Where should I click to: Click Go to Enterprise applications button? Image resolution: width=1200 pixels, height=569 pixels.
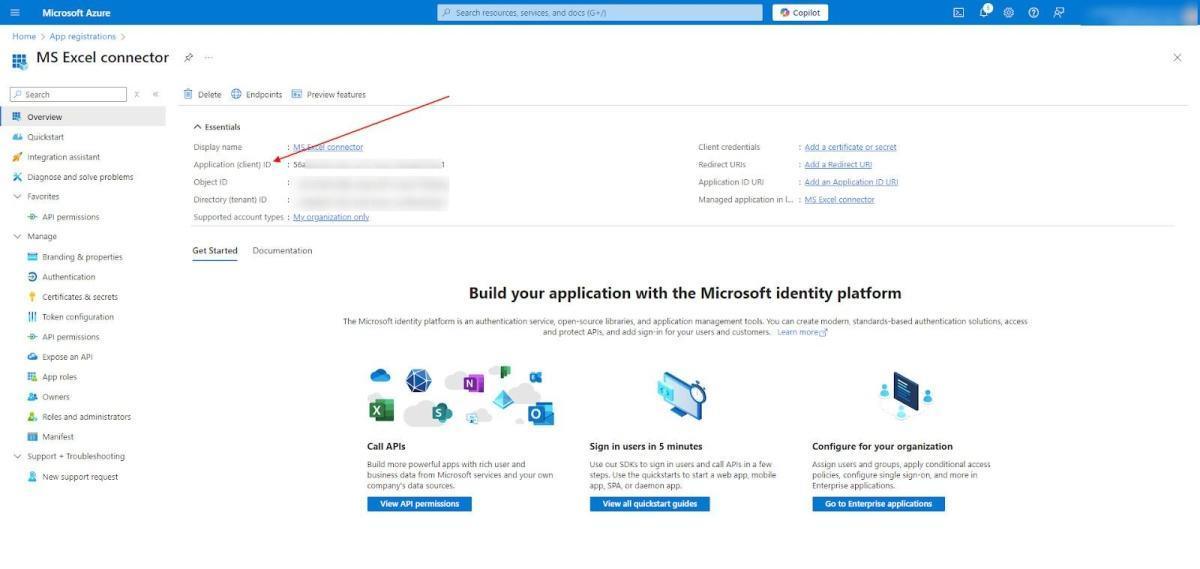click(878, 504)
